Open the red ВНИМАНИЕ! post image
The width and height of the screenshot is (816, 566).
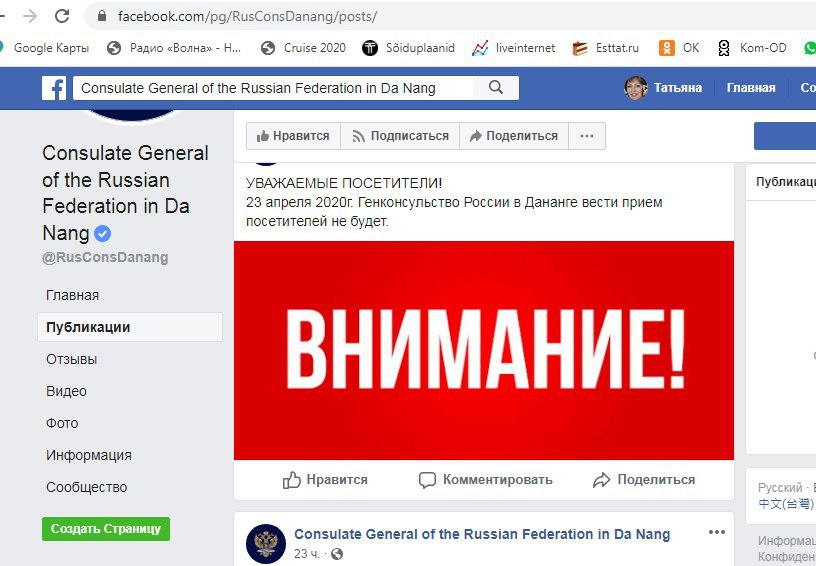point(484,350)
